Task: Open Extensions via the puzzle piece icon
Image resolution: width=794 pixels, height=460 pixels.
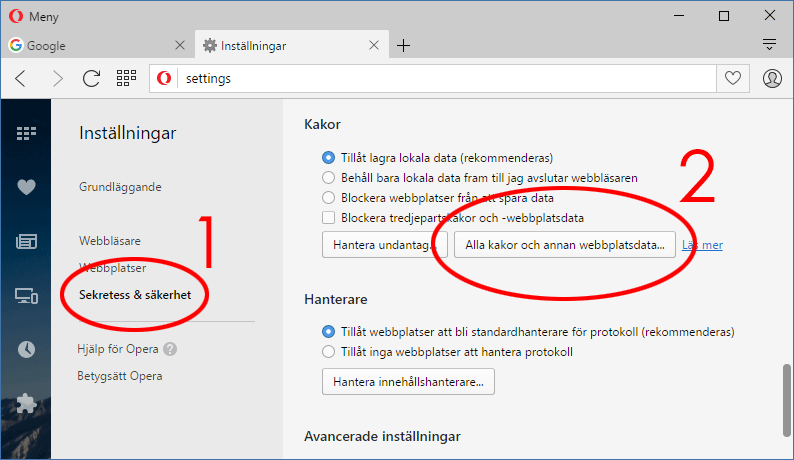Action: click(26, 403)
